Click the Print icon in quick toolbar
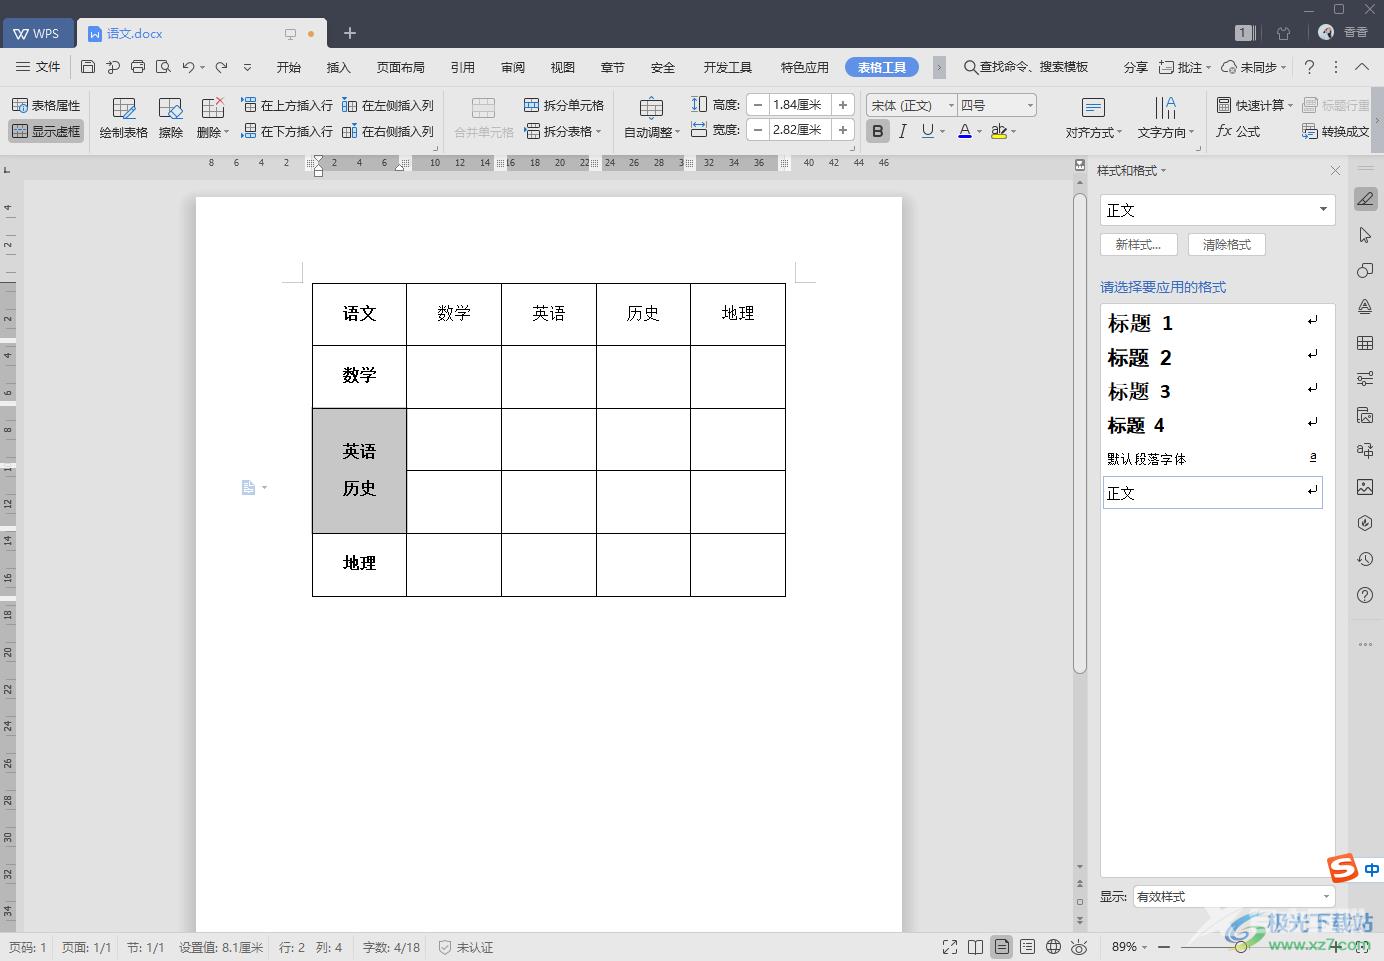This screenshot has width=1384, height=961. coord(138,67)
